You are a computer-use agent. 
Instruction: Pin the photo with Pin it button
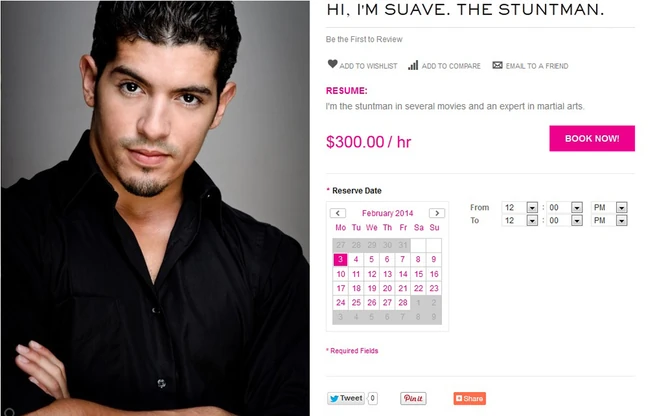click(x=413, y=398)
